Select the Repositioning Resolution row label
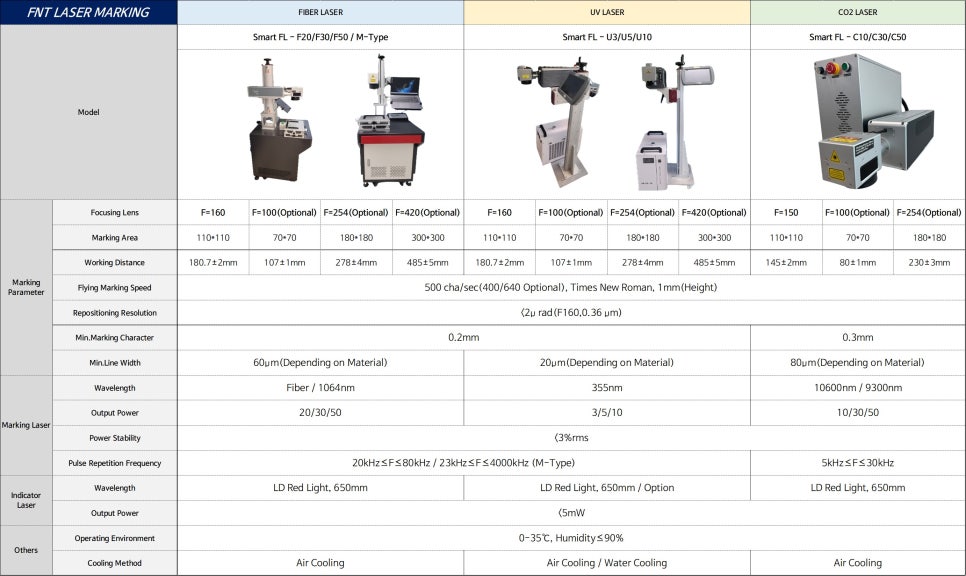This screenshot has width=966, height=576. tap(115, 313)
